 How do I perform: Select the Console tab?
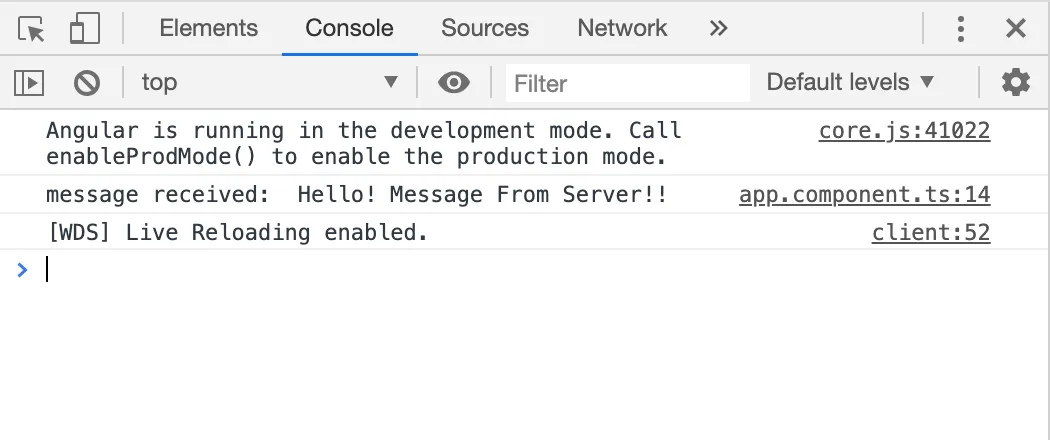tap(349, 29)
